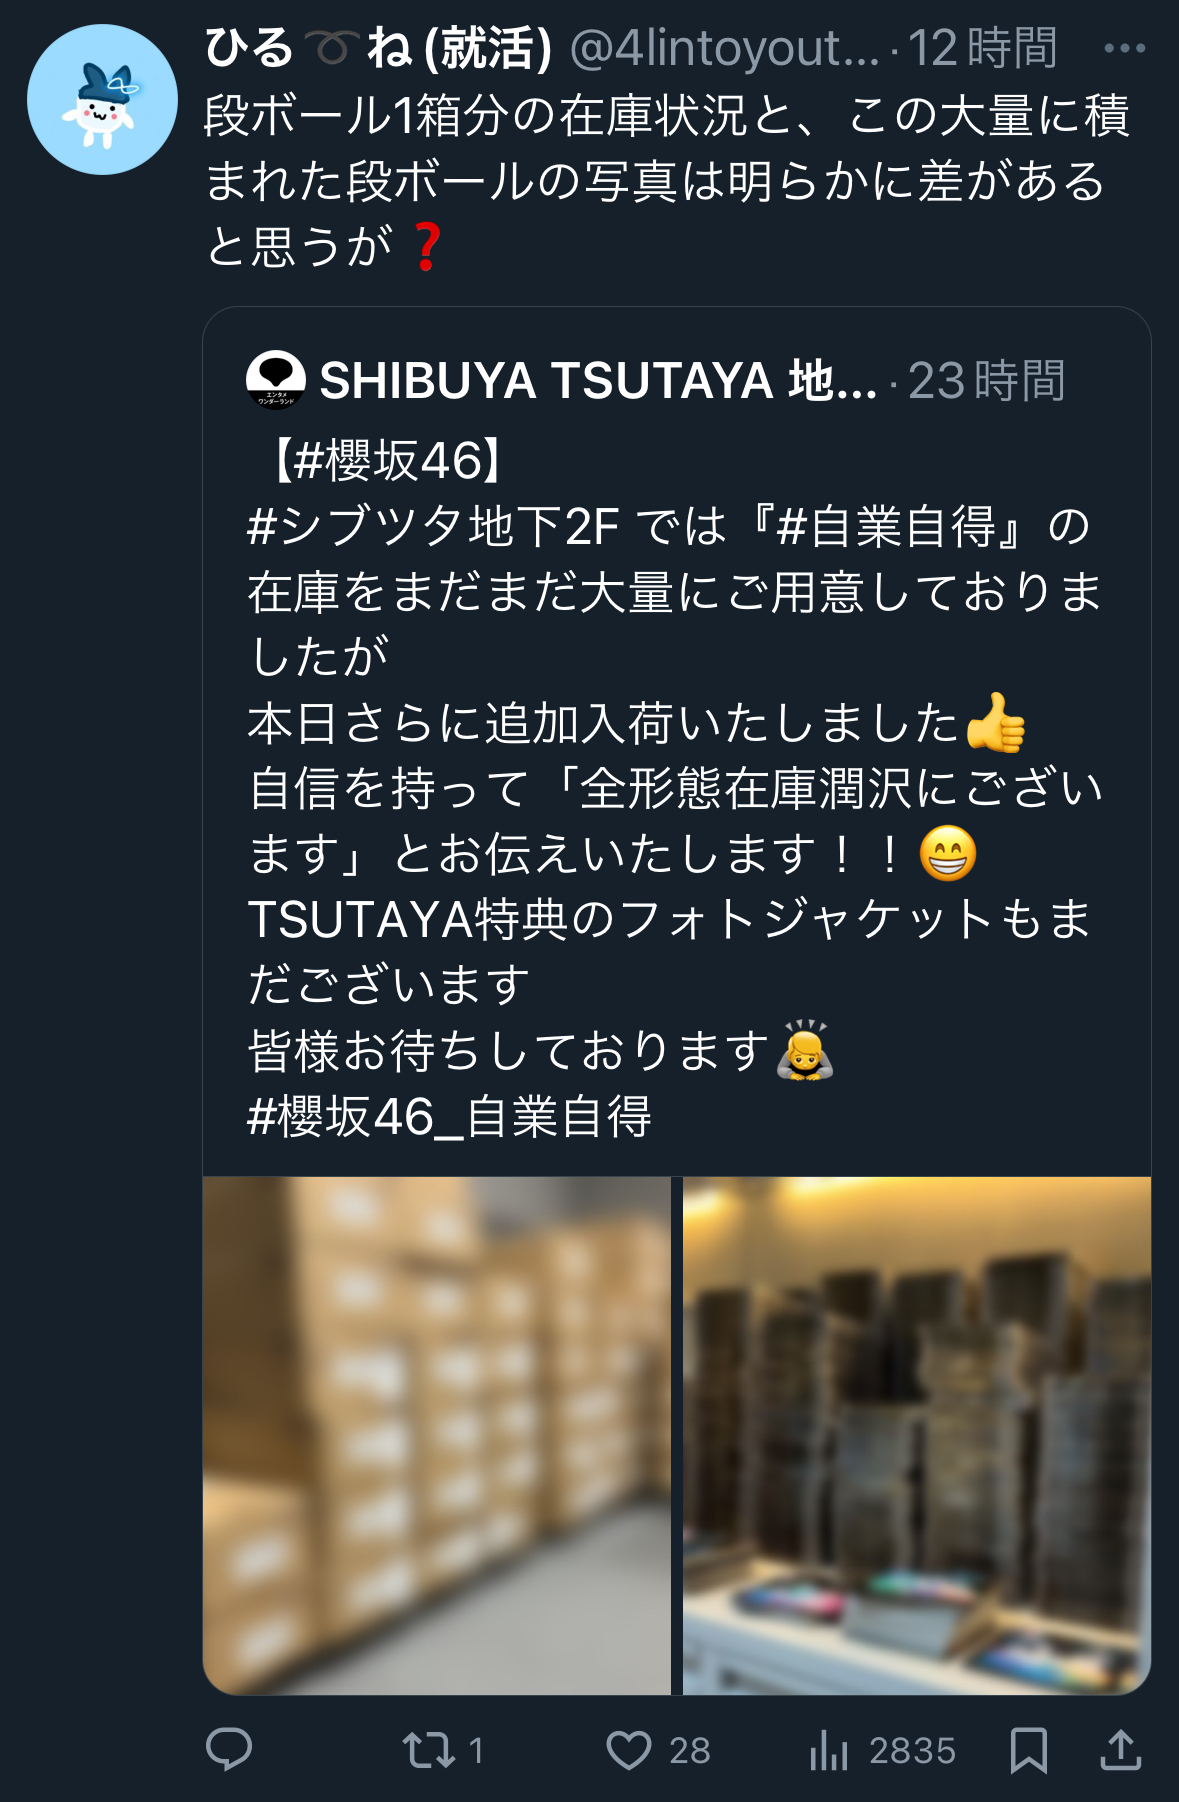This screenshot has height=1802, width=1179.
Task: Open the SHIBUYA TSUTAYA account name
Action: [598, 380]
